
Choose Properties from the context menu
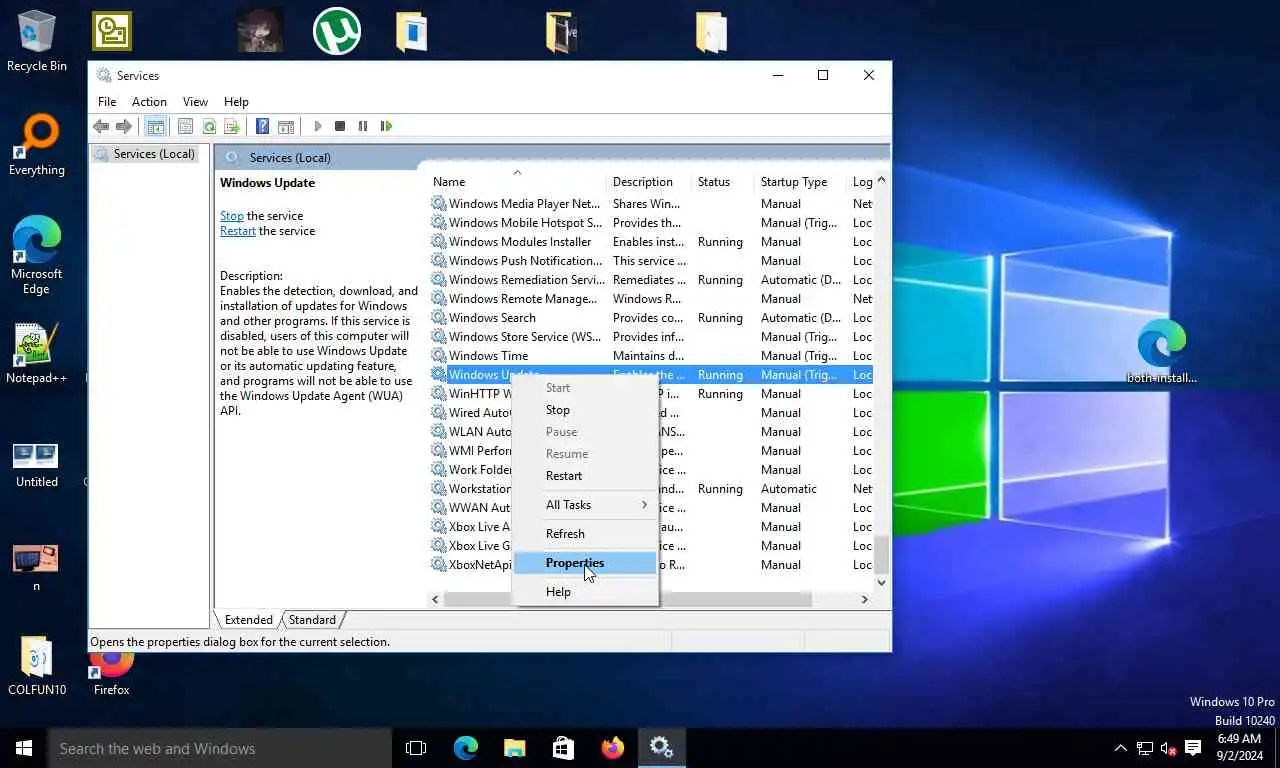click(x=585, y=563)
